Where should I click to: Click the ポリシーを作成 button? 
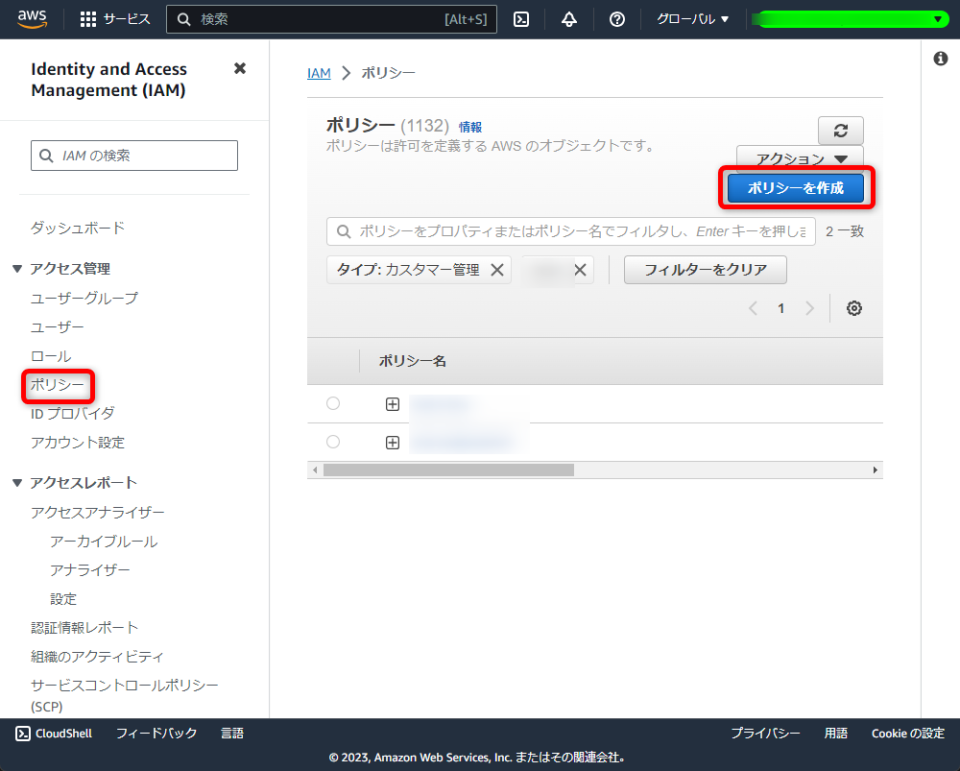click(x=795, y=188)
